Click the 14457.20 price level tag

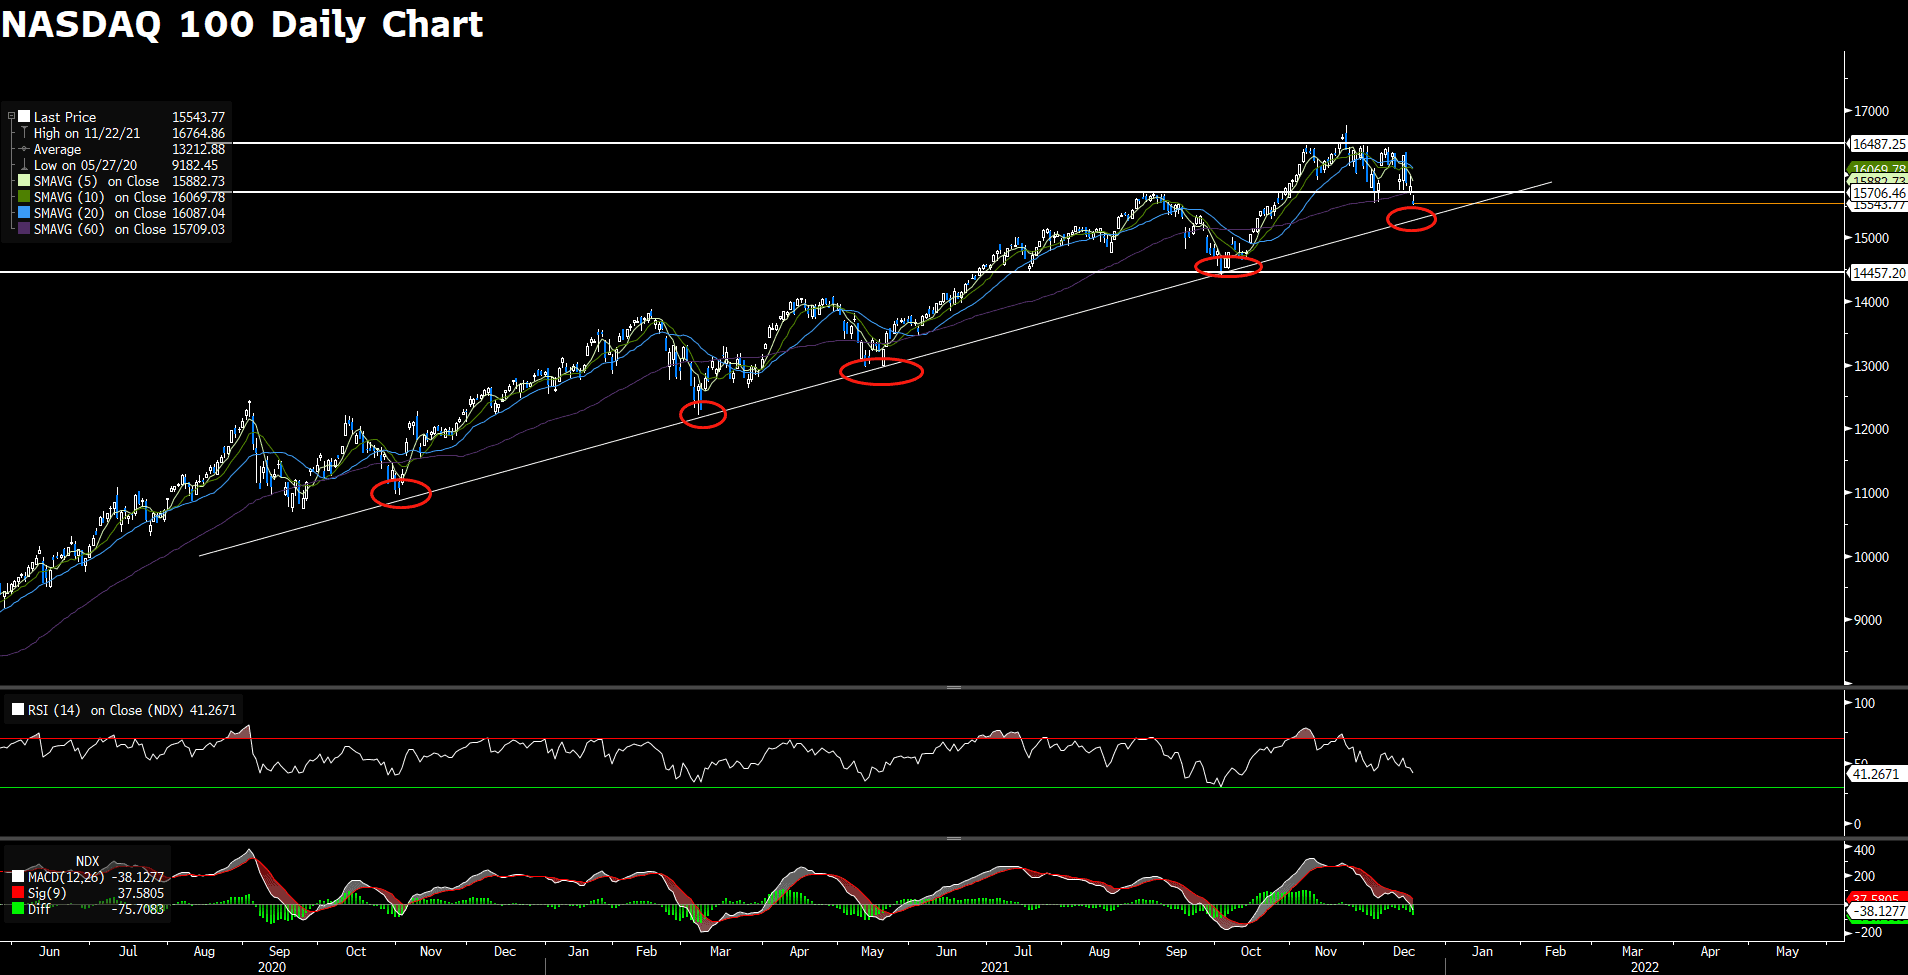1878,273
